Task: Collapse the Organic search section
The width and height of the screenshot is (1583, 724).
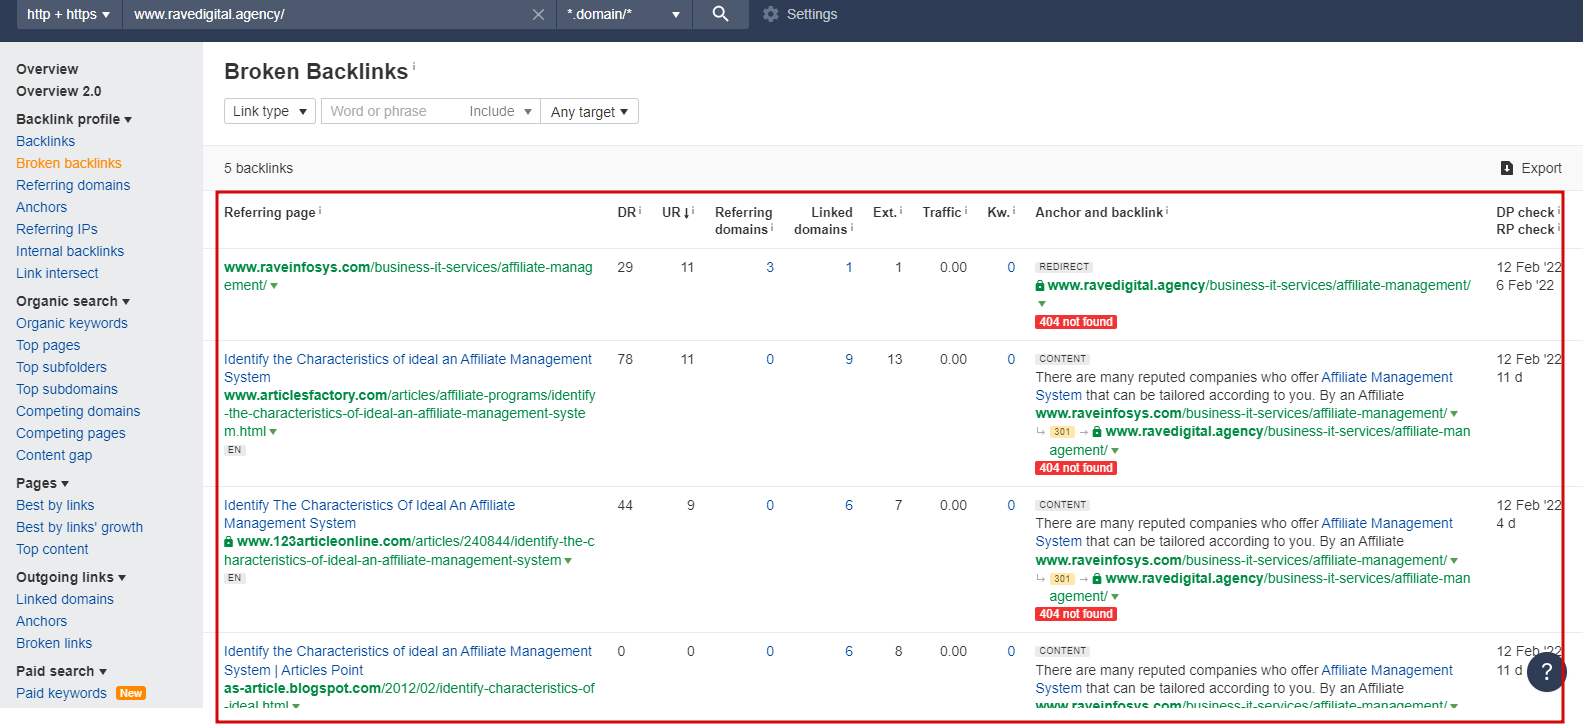Action: 73,301
